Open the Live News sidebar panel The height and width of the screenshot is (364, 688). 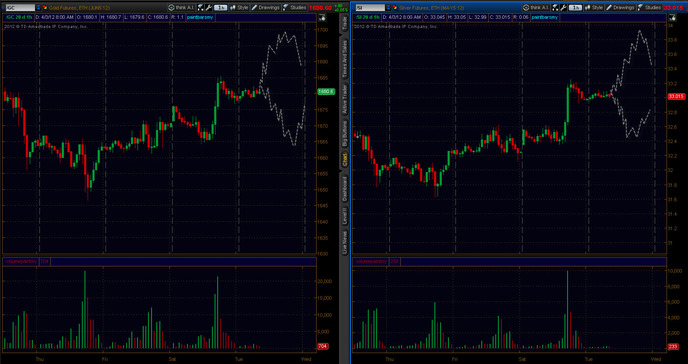pos(345,242)
